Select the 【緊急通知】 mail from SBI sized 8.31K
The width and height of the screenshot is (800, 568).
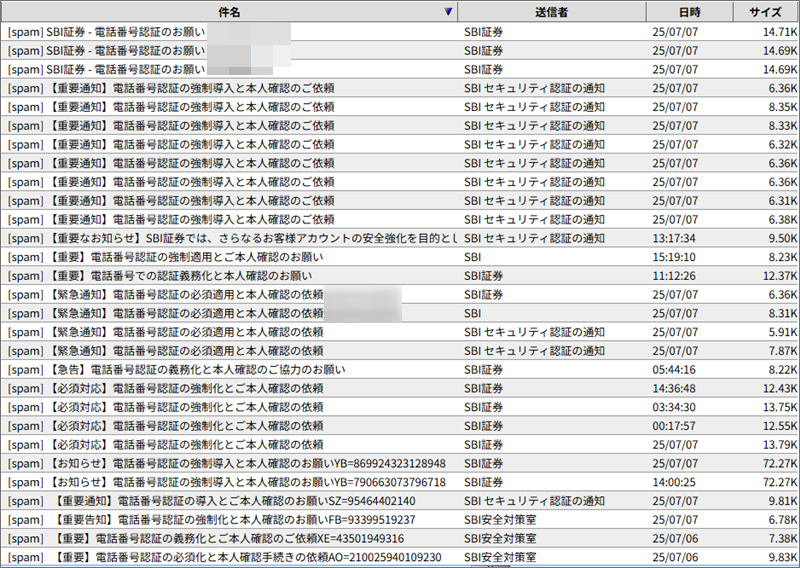[x=400, y=313]
